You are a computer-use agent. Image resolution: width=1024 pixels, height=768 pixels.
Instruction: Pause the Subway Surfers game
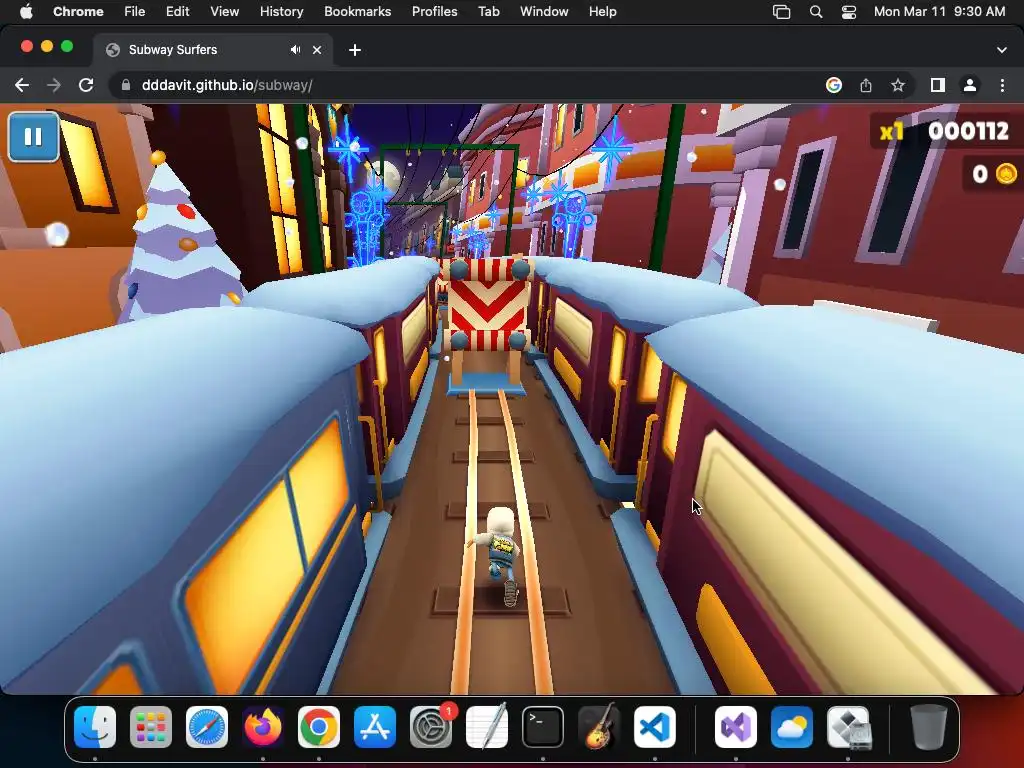[33, 137]
